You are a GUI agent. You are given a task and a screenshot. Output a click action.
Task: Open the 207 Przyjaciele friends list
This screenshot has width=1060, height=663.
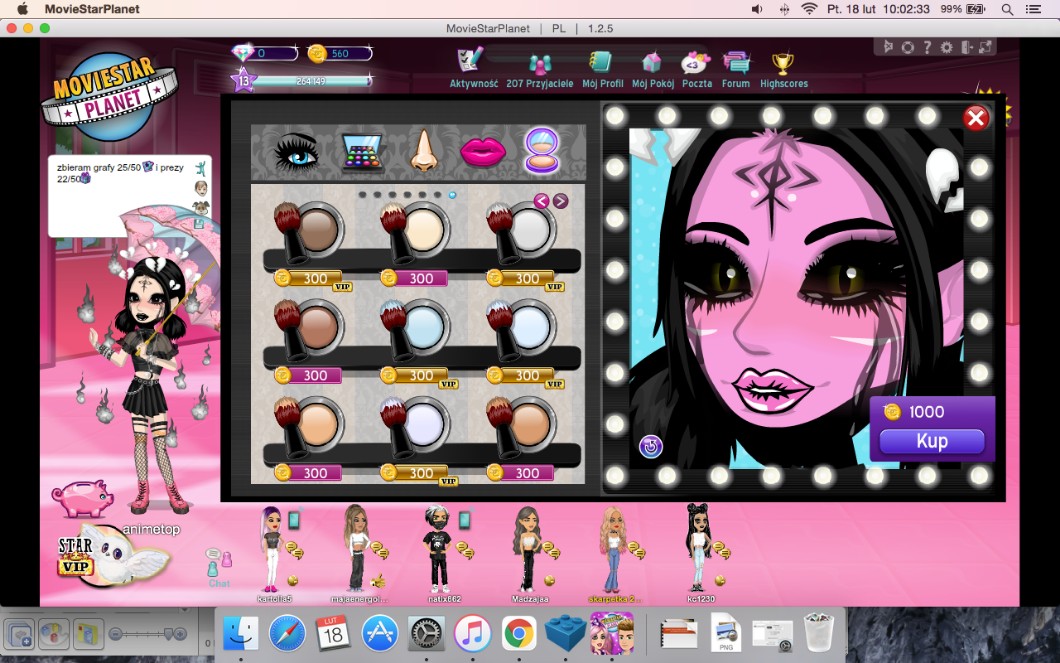click(x=540, y=66)
